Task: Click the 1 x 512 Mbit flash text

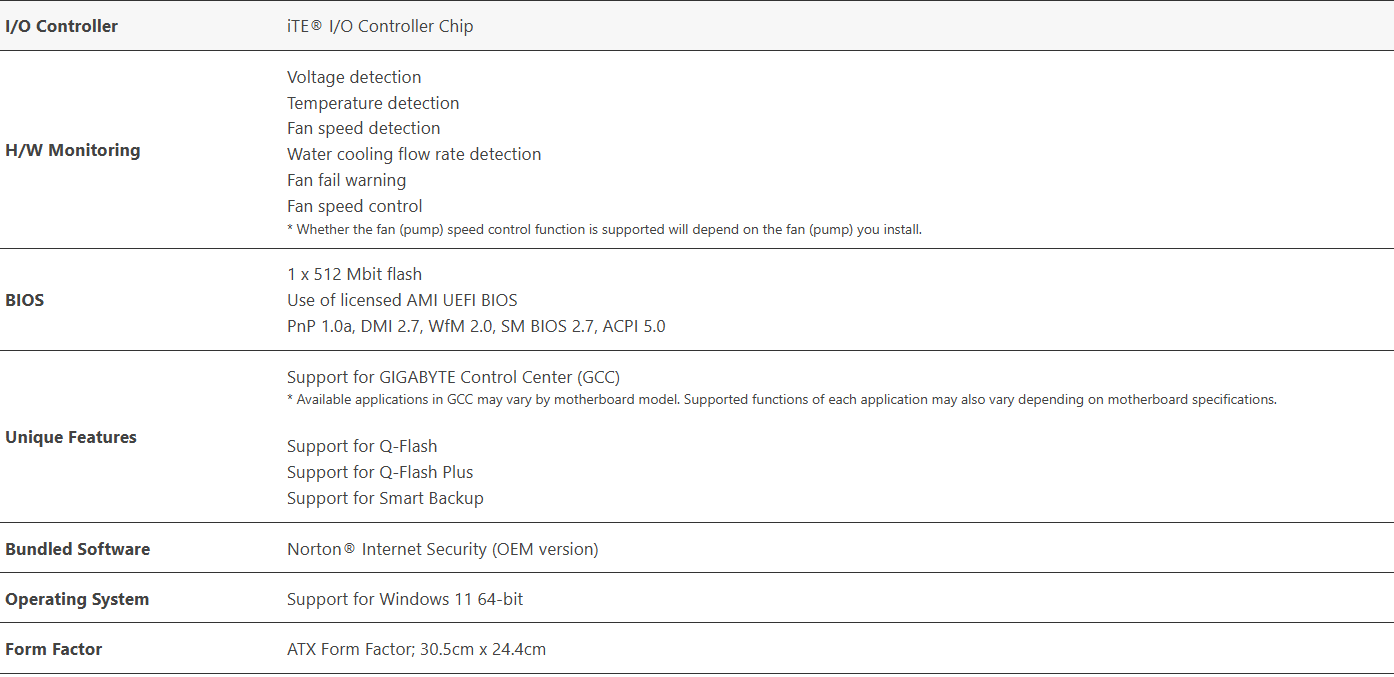Action: (354, 274)
